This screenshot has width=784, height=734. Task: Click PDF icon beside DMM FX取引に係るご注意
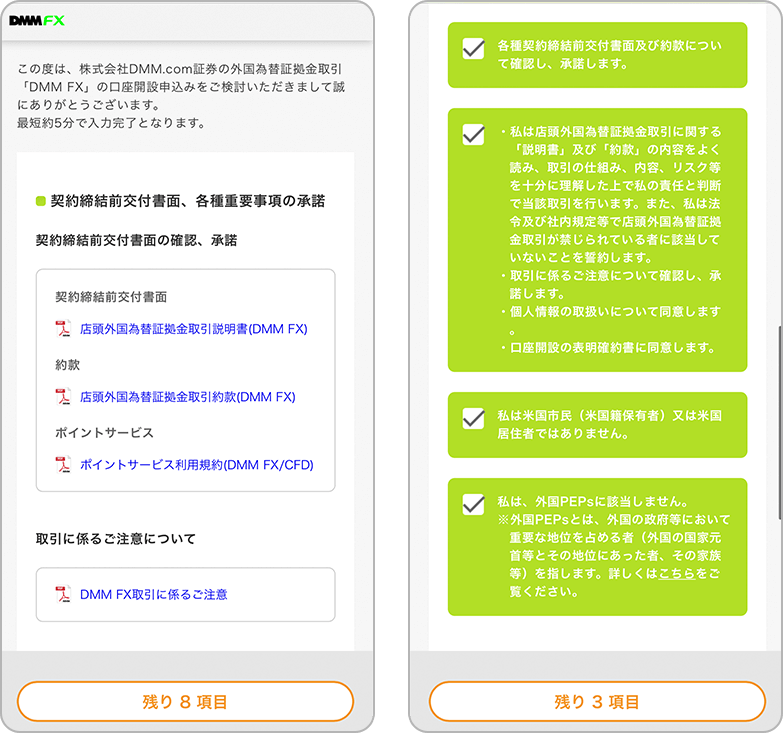[x=63, y=594]
